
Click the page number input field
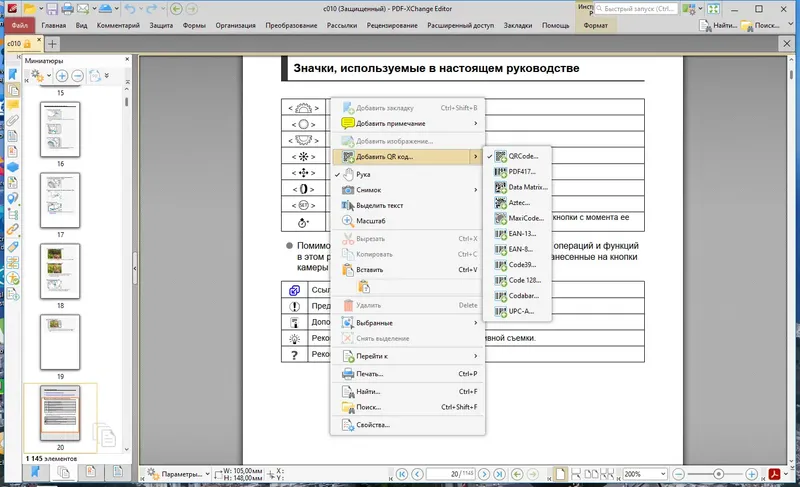(x=451, y=474)
